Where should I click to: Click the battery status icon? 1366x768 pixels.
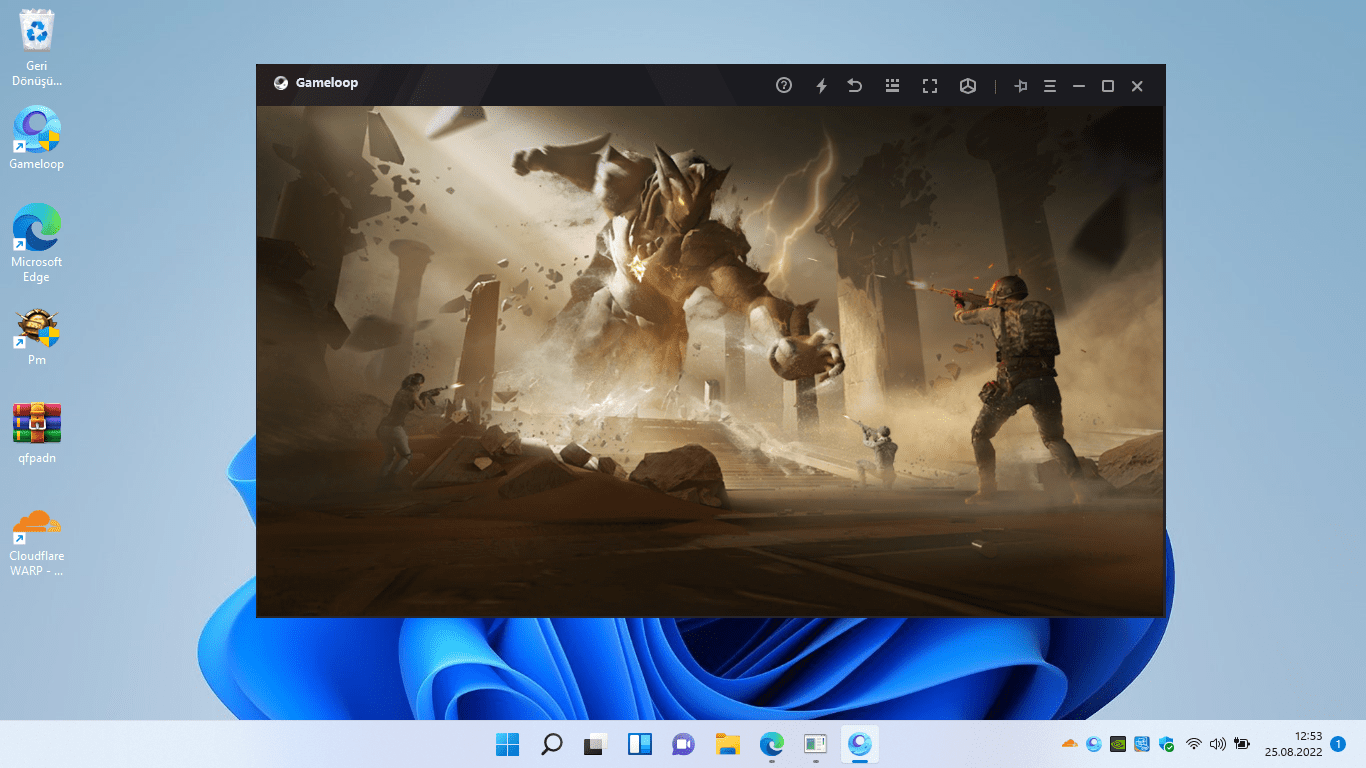[x=1242, y=744]
